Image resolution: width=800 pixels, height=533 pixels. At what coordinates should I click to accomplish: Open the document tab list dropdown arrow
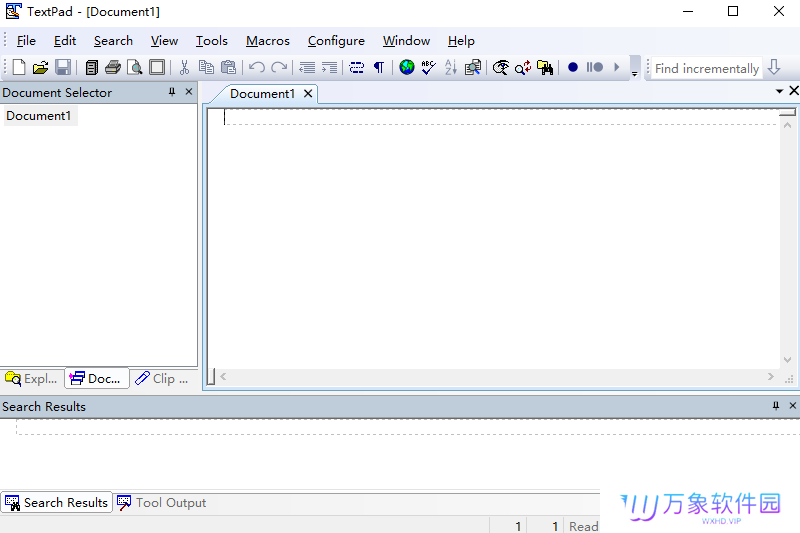point(779,91)
